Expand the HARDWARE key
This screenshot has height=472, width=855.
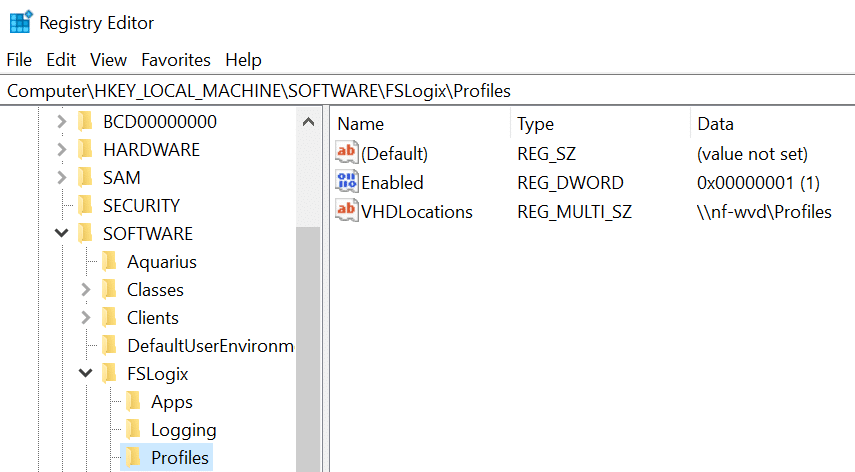[x=62, y=149]
